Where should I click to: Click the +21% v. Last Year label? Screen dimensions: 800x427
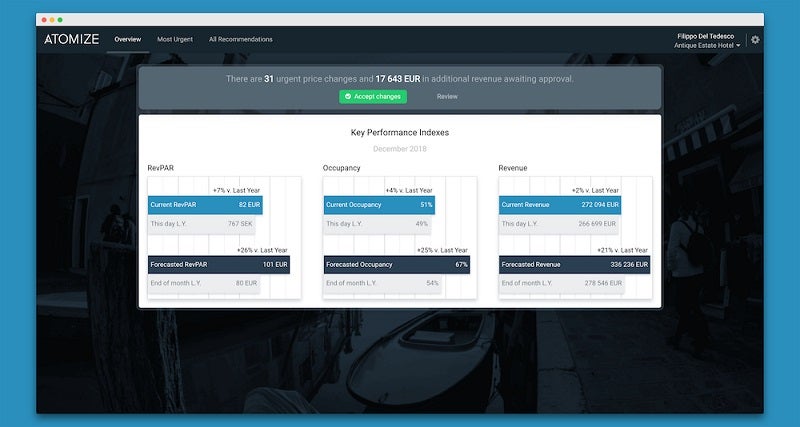click(622, 250)
